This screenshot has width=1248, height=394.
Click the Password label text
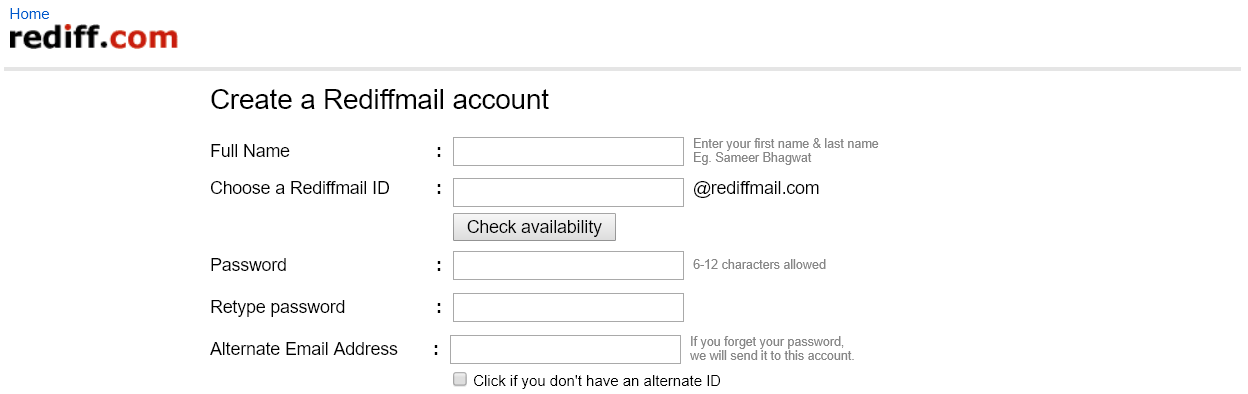248,265
